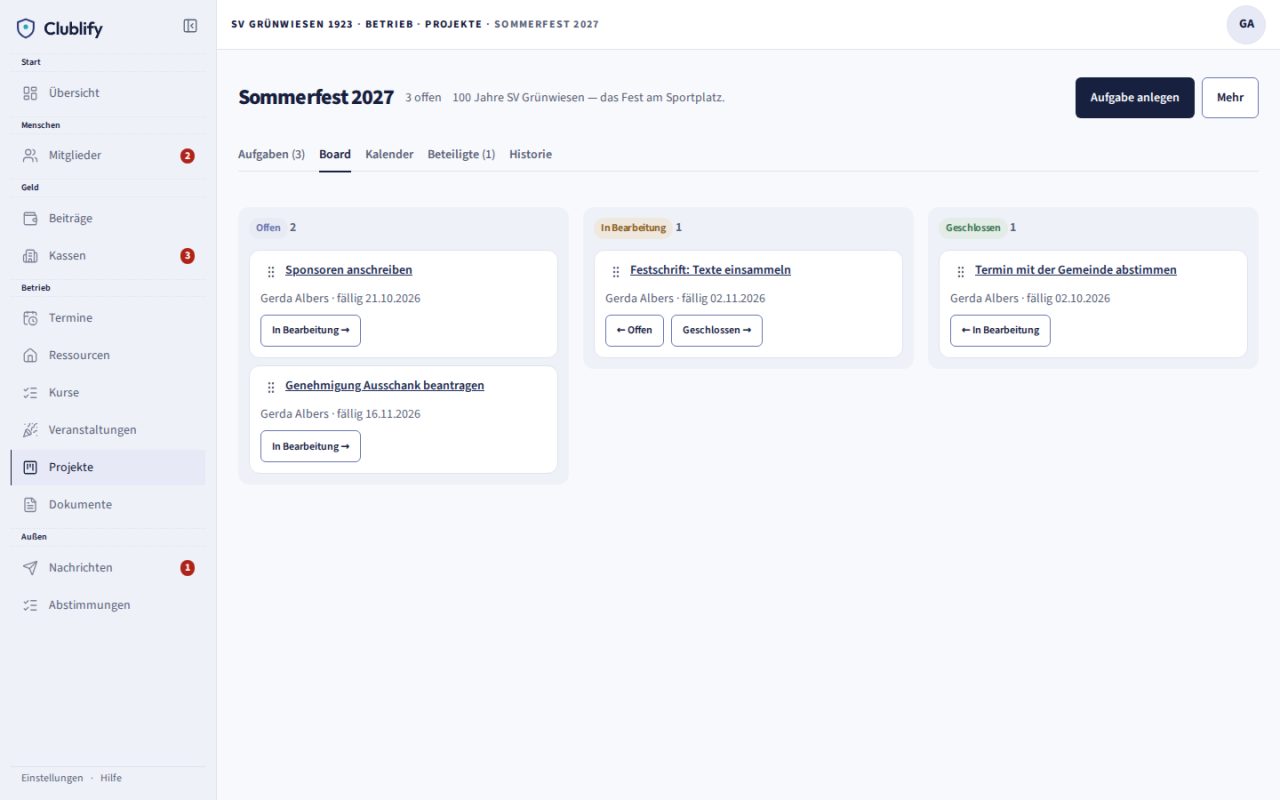
Task: Click the Dokumente file icon
Action: [30, 505]
